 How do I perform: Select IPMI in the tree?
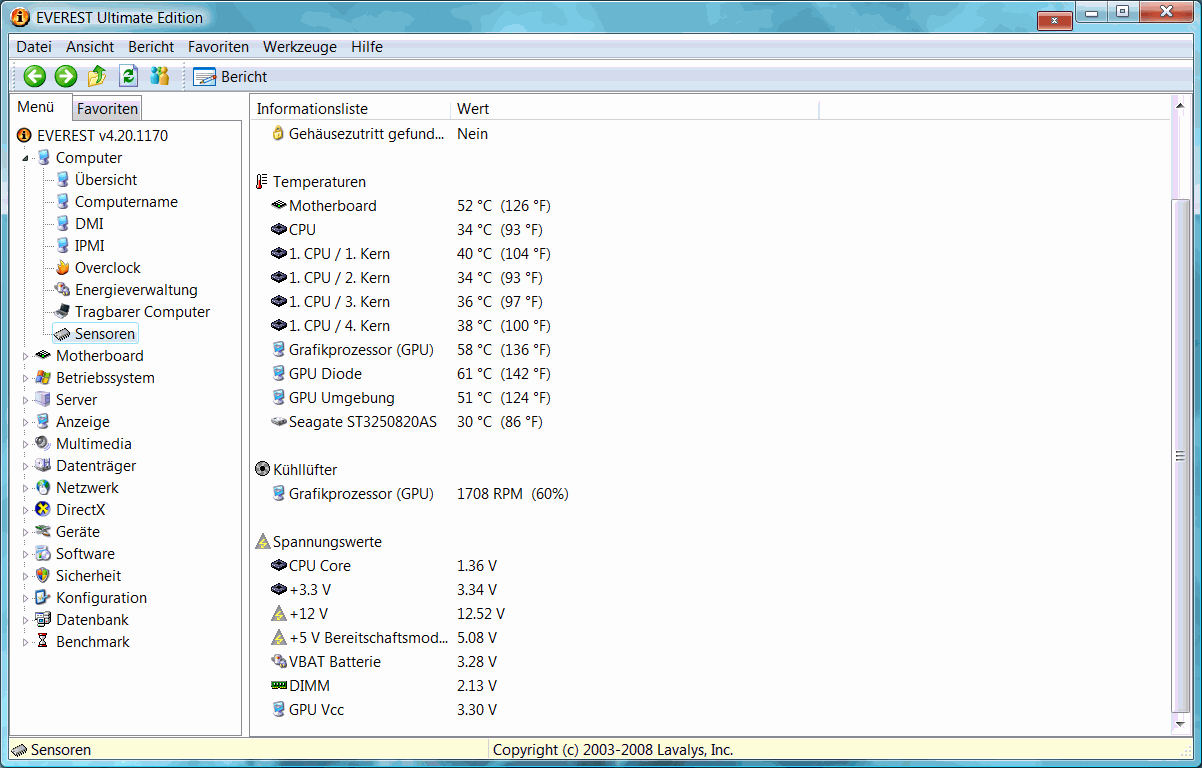coord(90,246)
